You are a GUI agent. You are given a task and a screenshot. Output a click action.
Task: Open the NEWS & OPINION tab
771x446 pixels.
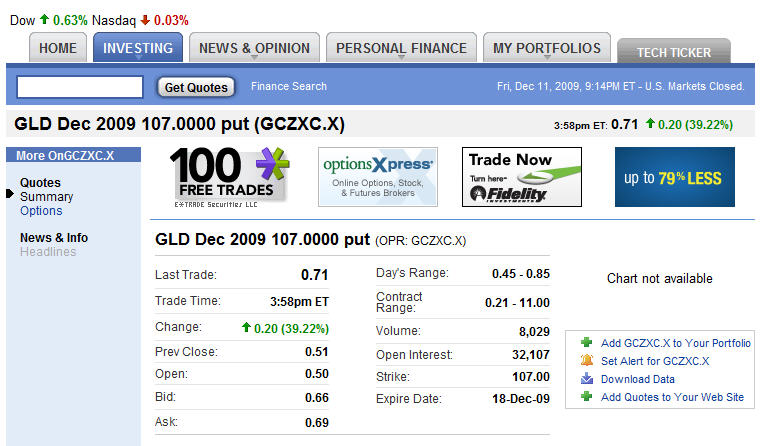click(254, 48)
